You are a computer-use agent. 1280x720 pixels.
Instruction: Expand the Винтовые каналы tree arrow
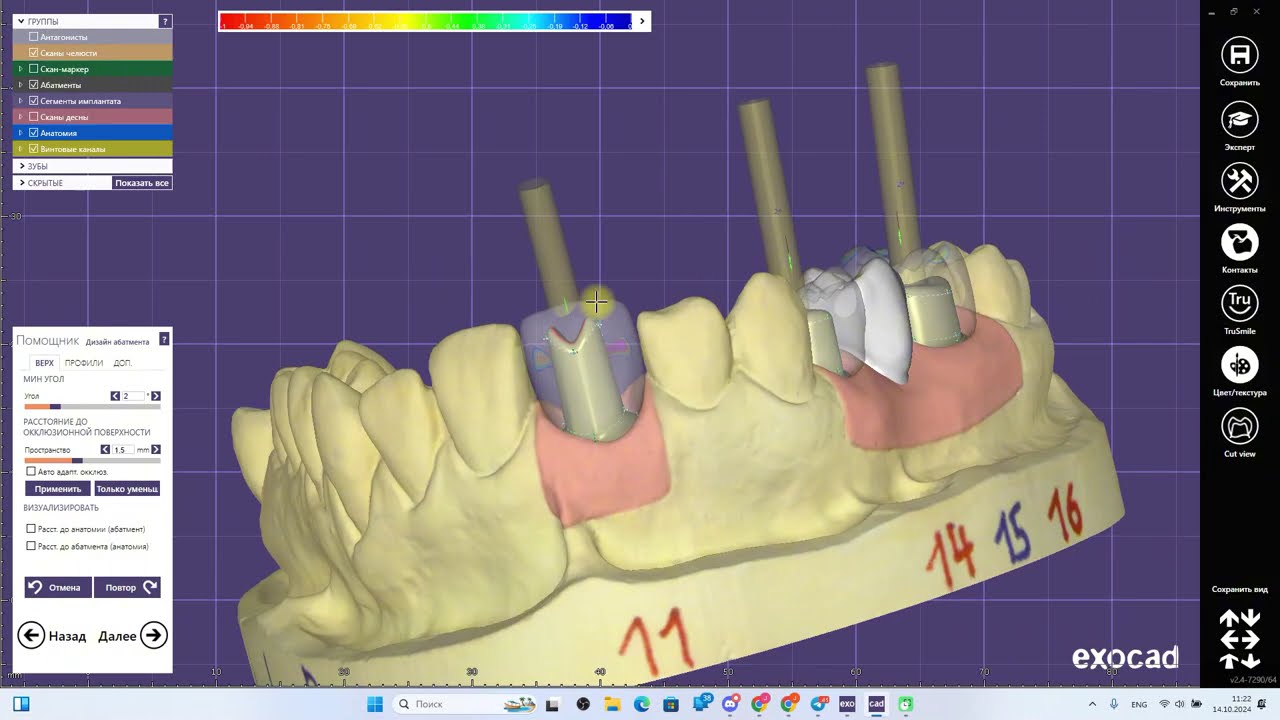point(20,149)
